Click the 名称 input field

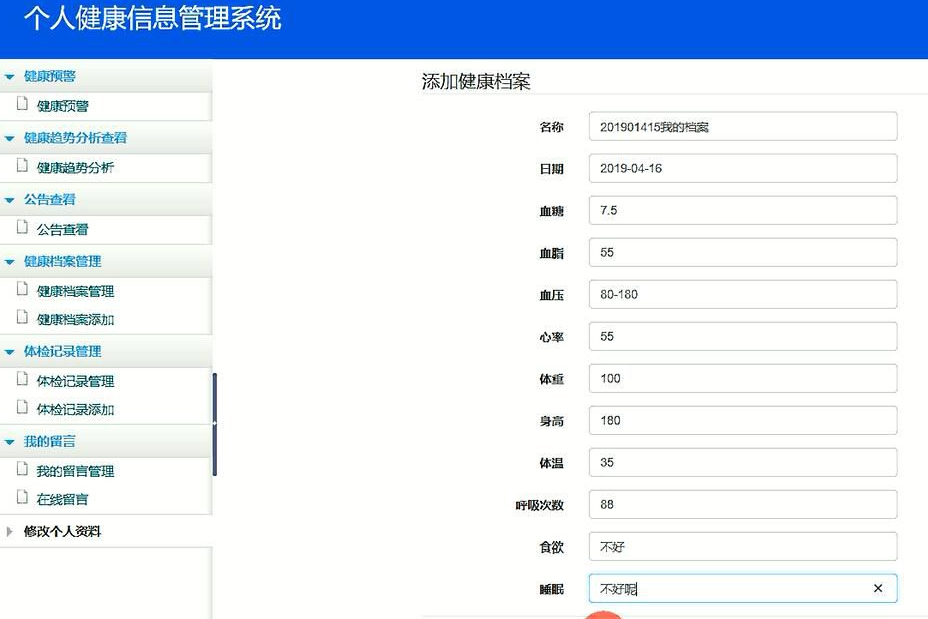[743, 127]
